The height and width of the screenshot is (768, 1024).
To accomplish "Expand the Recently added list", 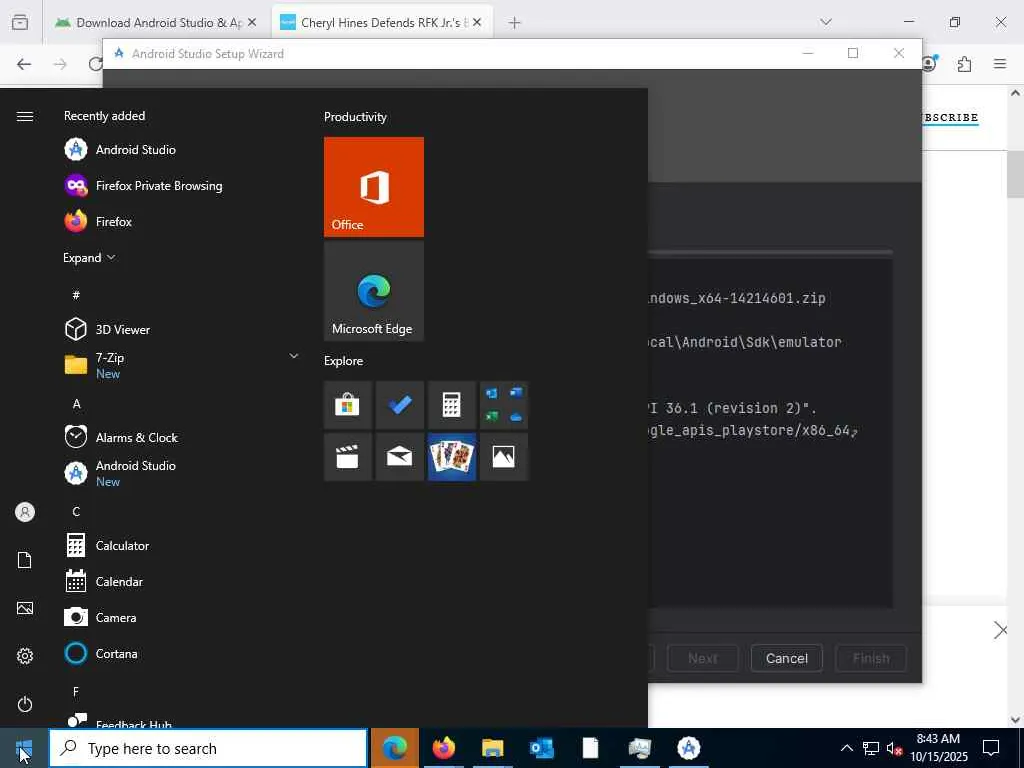I will click(89, 257).
